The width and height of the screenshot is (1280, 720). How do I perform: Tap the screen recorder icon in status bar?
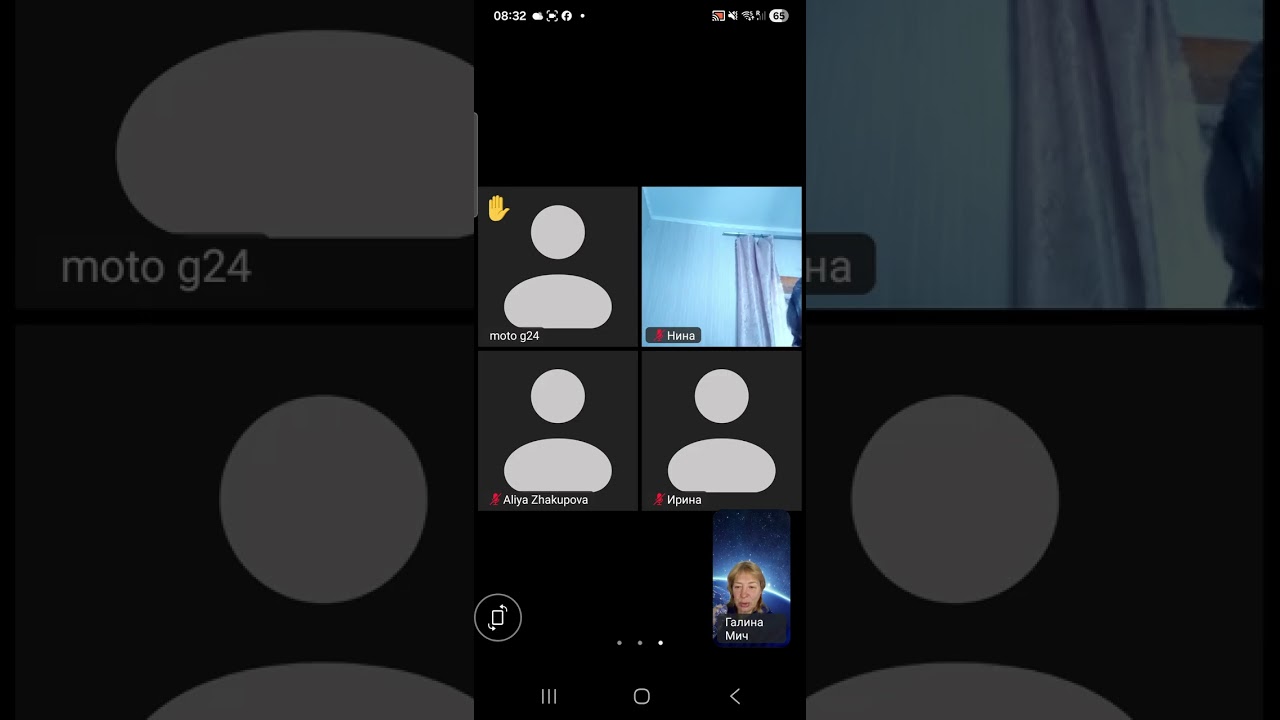point(552,16)
